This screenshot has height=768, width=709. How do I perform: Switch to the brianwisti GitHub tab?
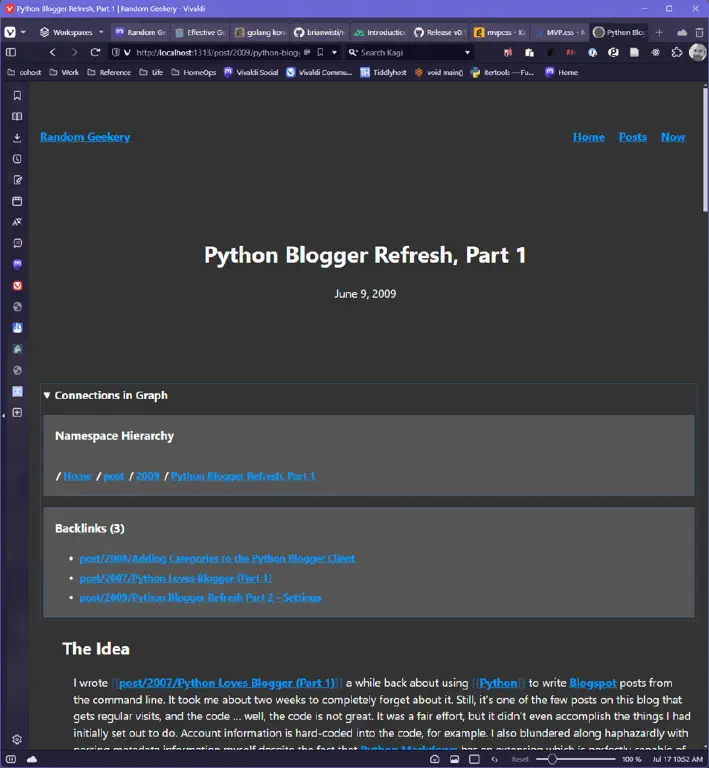320,32
